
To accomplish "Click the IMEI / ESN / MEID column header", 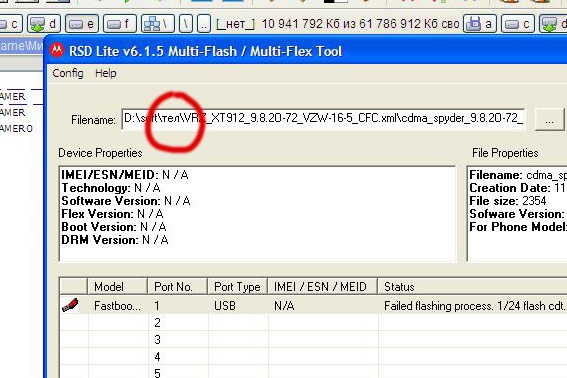I will click(x=323, y=287).
